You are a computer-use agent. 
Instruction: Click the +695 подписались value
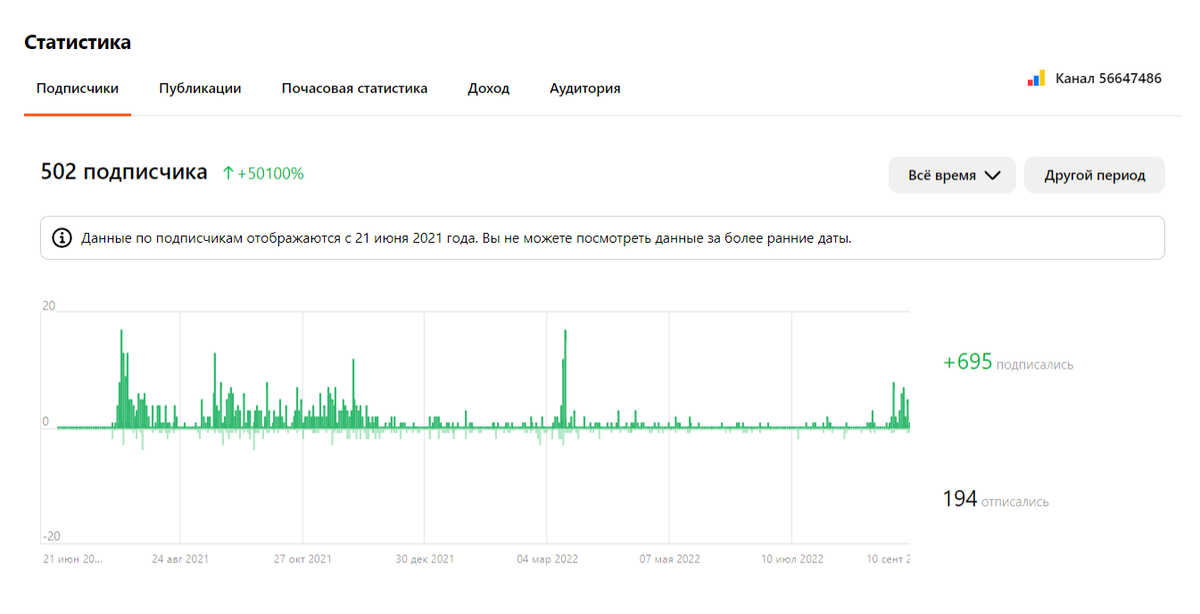(x=1008, y=363)
